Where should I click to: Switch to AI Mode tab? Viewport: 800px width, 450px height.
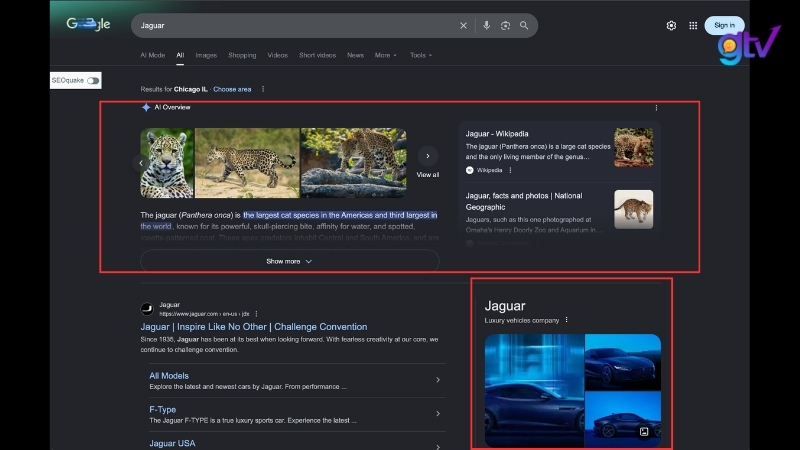coord(153,55)
